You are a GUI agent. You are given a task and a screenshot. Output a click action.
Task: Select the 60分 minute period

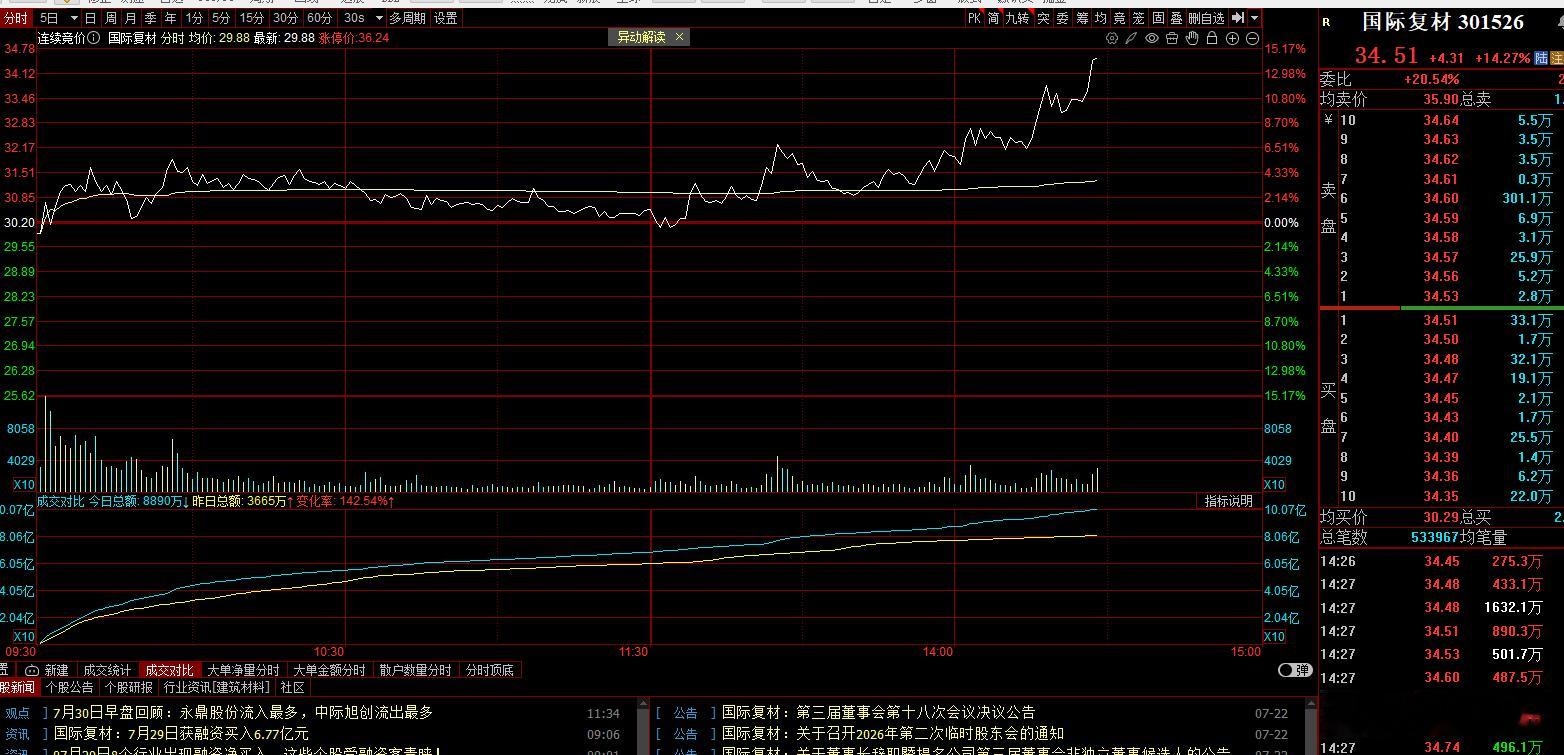click(x=320, y=18)
